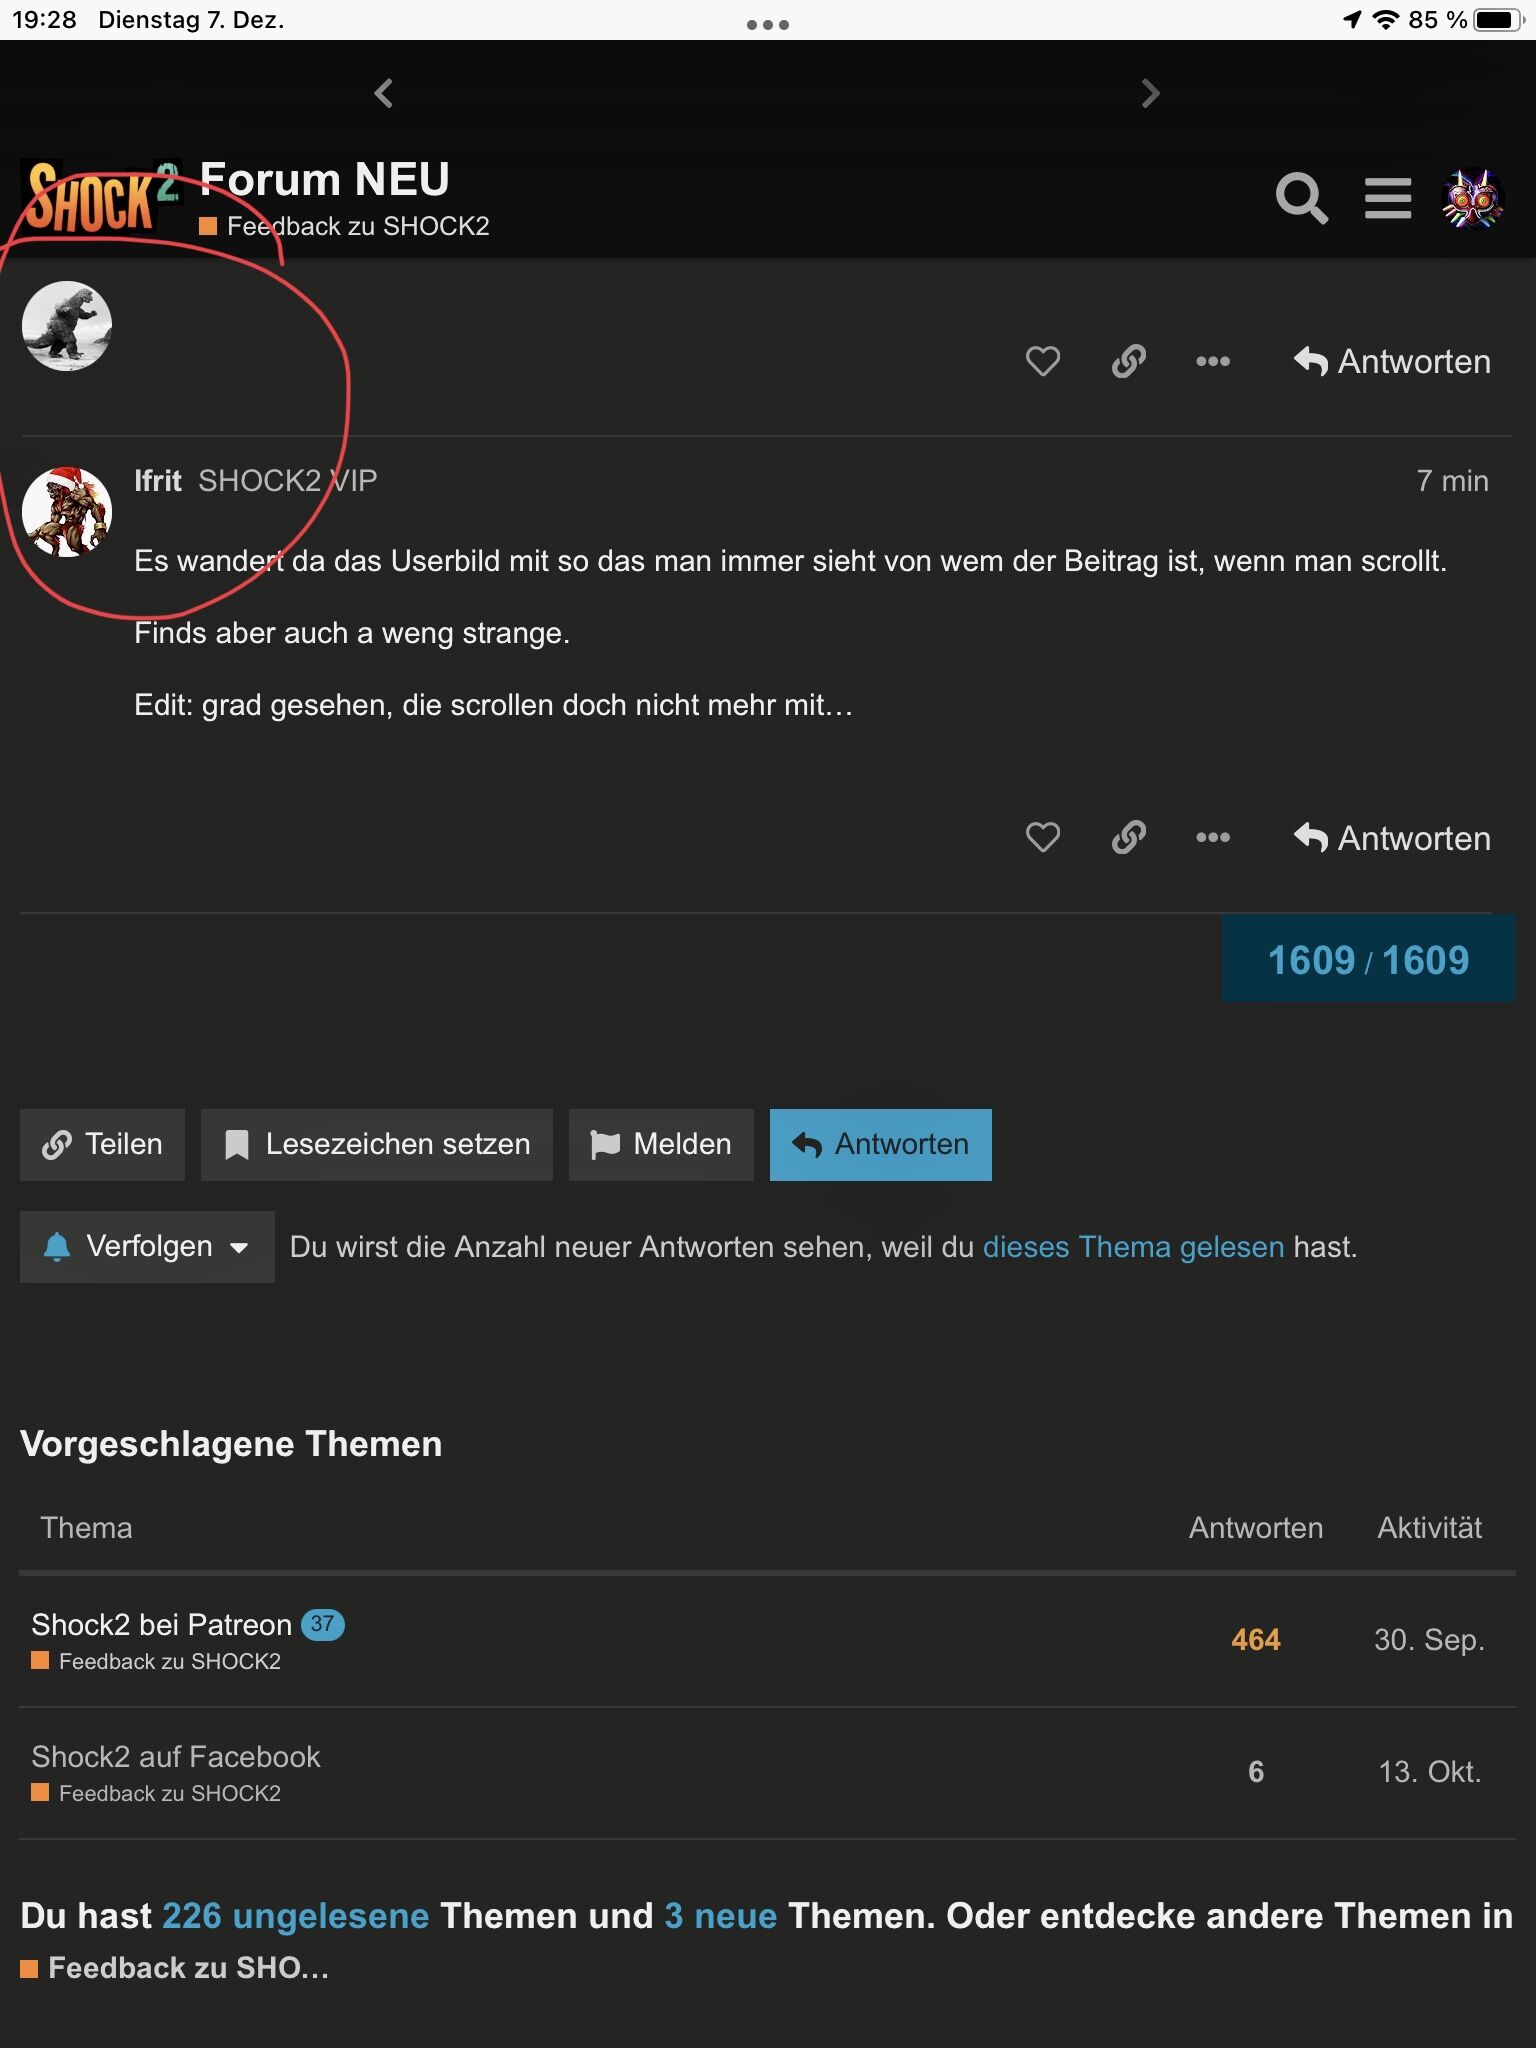This screenshot has height=2048, width=1536.
Task: Open Ifrit's profile avatar thumbnail
Action: (x=67, y=512)
